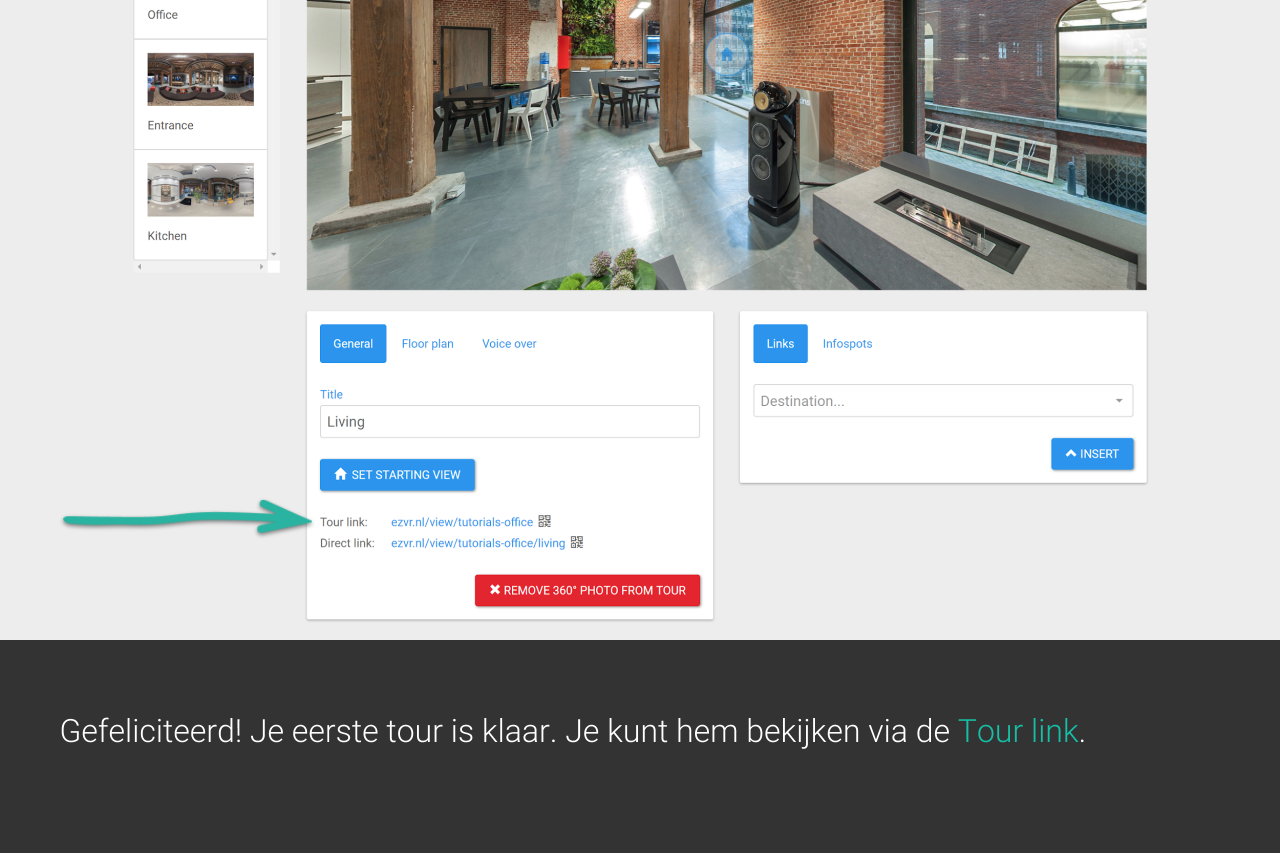1280x853 pixels.
Task: Click the Insert button
Action: pos(1092,454)
